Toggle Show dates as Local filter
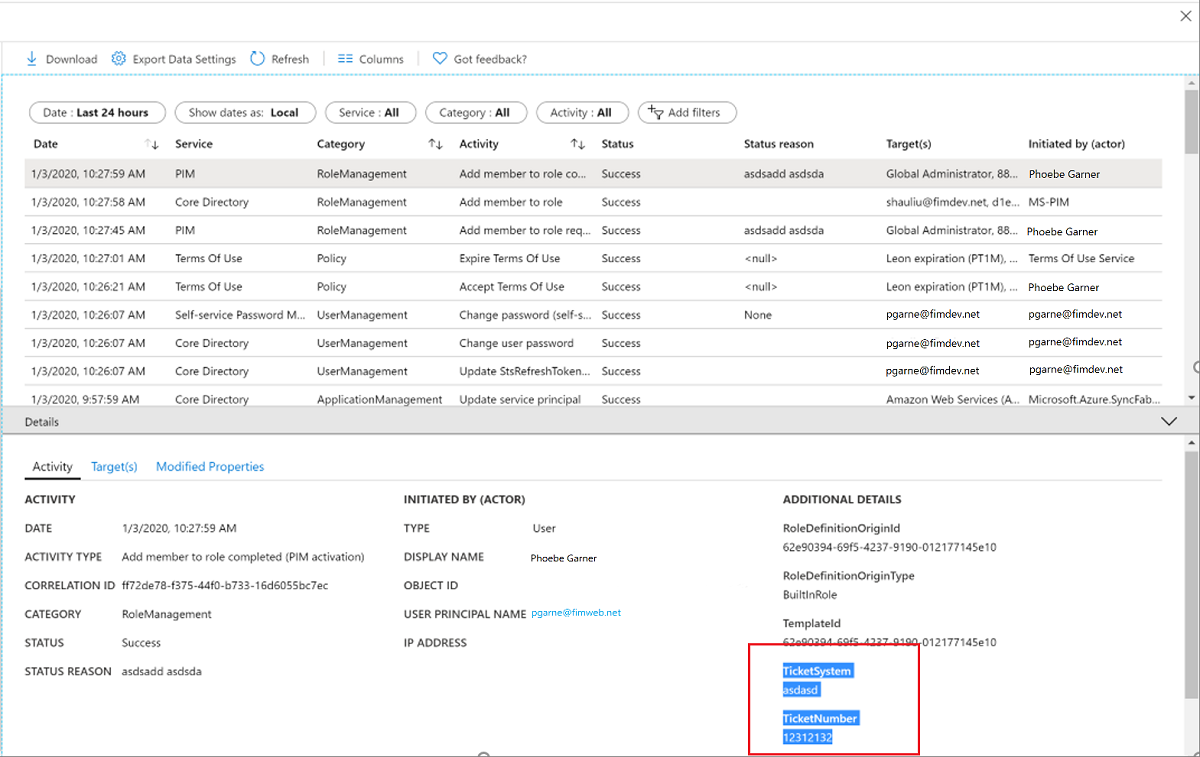The height and width of the screenshot is (757, 1200). [x=244, y=113]
